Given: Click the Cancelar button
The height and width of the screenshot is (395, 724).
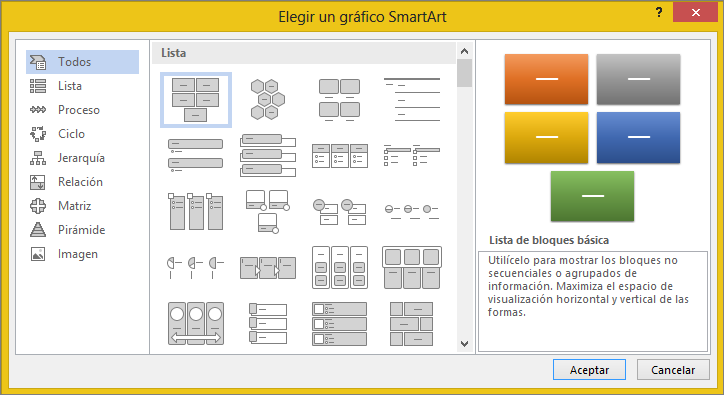Looking at the screenshot, I should pyautogui.click(x=673, y=370).
